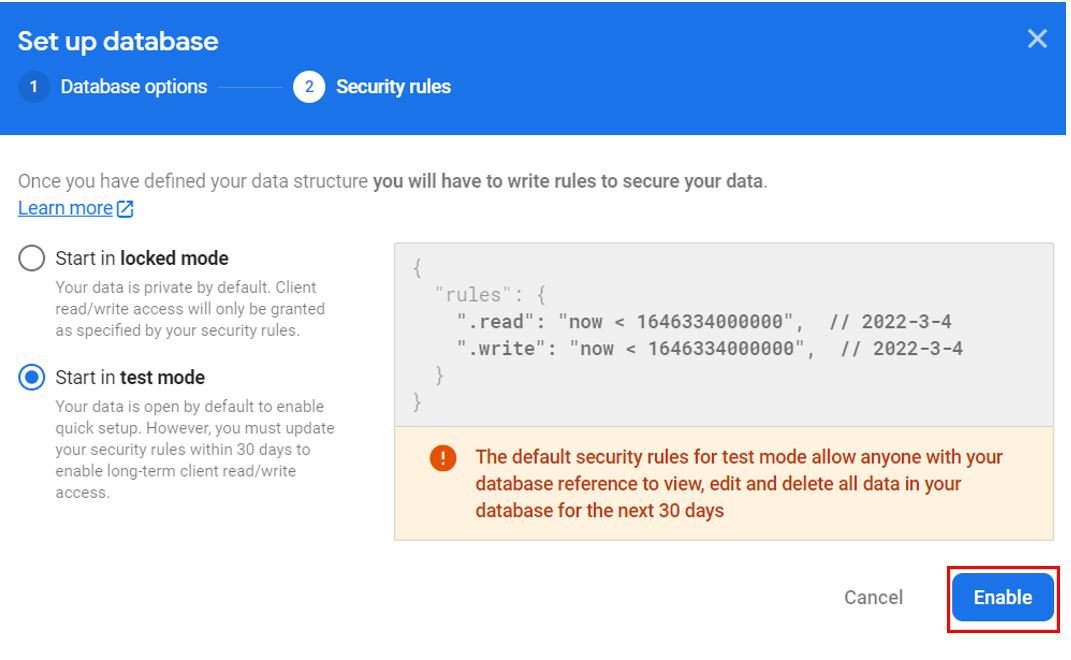The image size is (1071, 660).
Task: Click the orange warning exclamation icon
Action: pyautogui.click(x=443, y=457)
